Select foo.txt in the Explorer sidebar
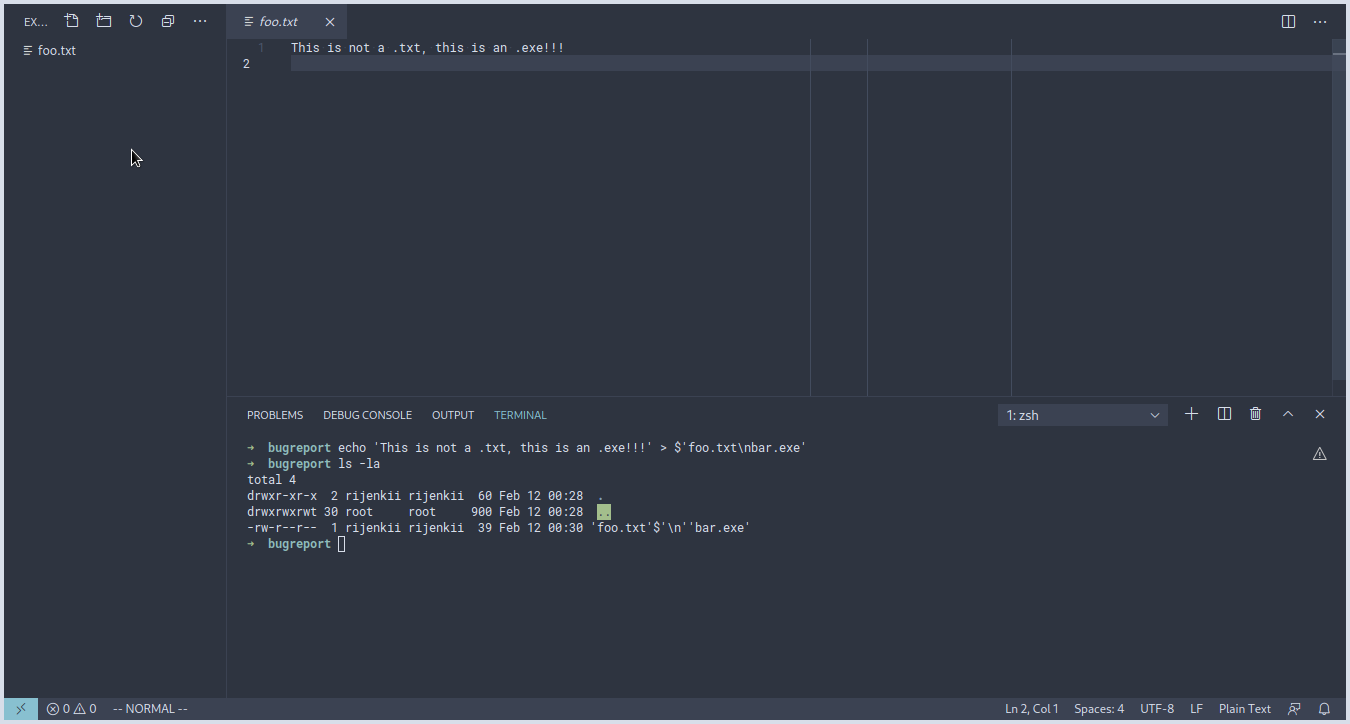This screenshot has height=724, width=1350. [x=56, y=50]
